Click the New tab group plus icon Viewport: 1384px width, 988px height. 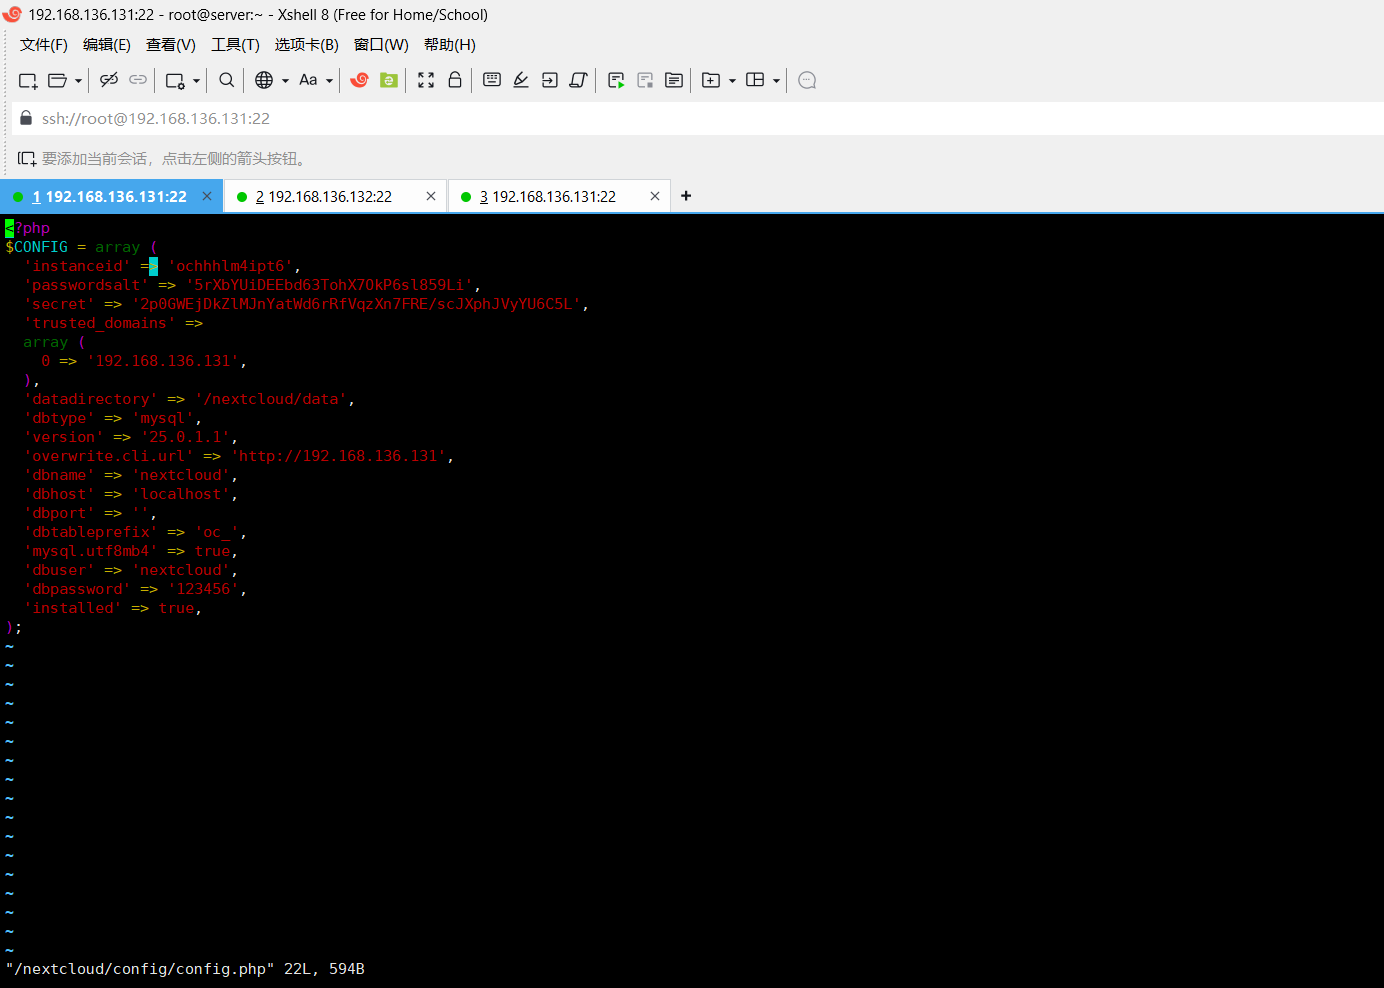click(x=711, y=80)
